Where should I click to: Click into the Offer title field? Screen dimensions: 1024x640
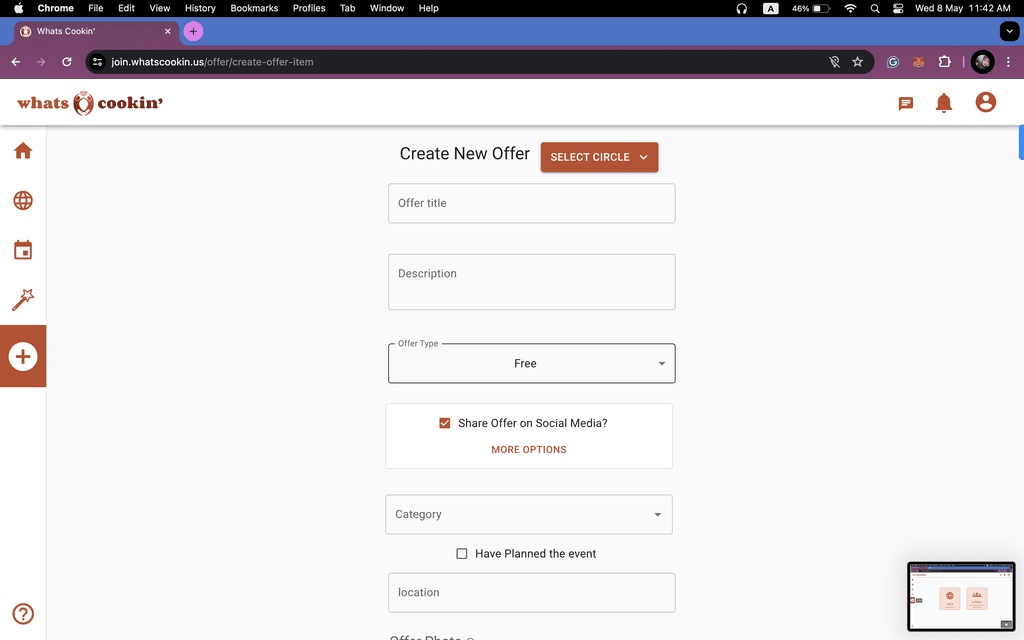(532, 203)
